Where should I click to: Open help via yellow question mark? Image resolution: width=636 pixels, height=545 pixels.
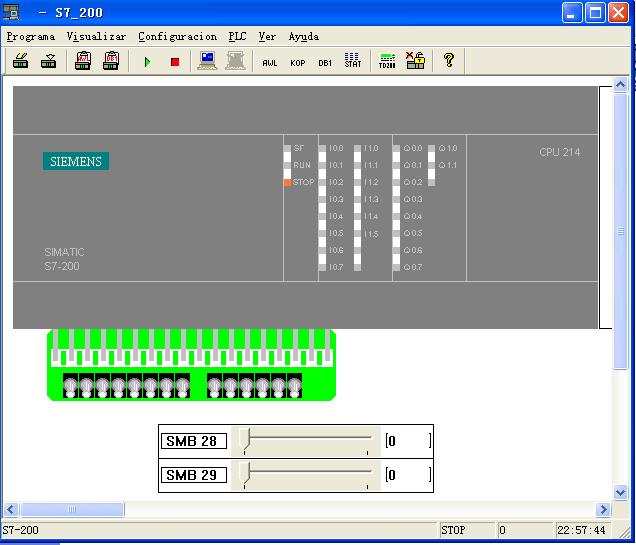click(449, 60)
